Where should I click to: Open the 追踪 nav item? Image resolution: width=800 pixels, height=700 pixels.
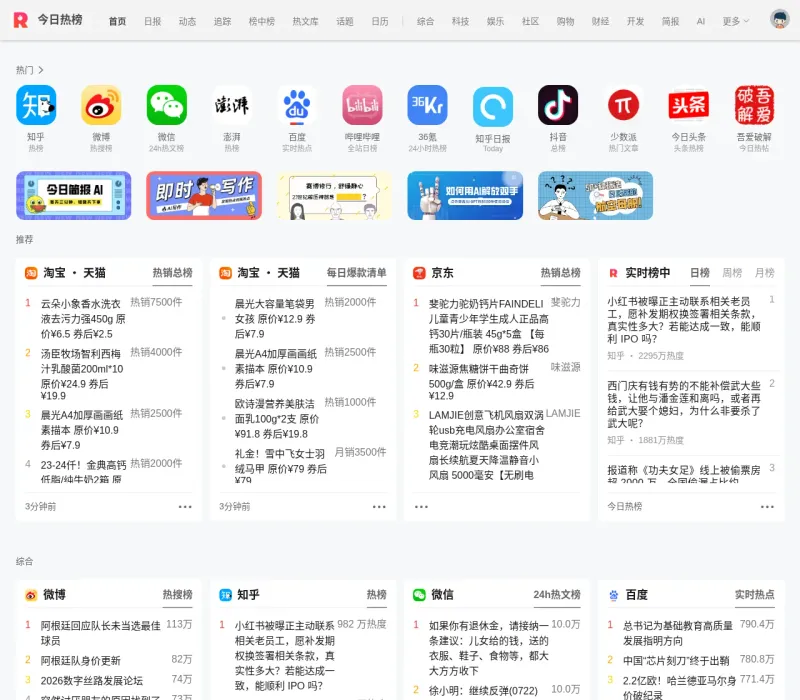pos(222,21)
